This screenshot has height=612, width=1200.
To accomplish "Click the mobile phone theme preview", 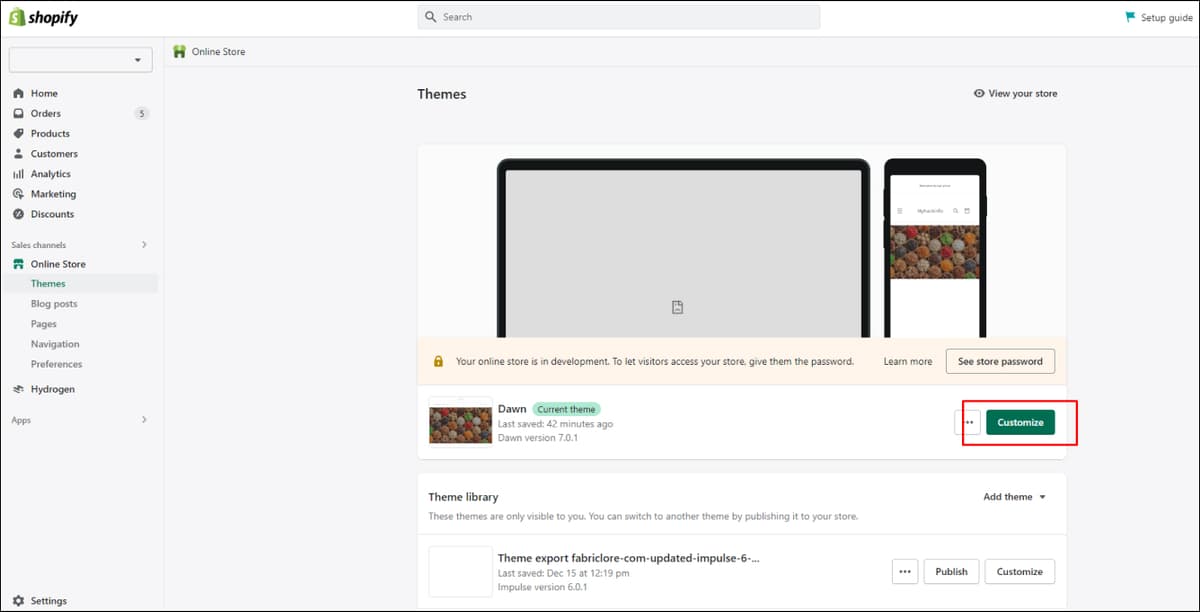I will point(935,248).
